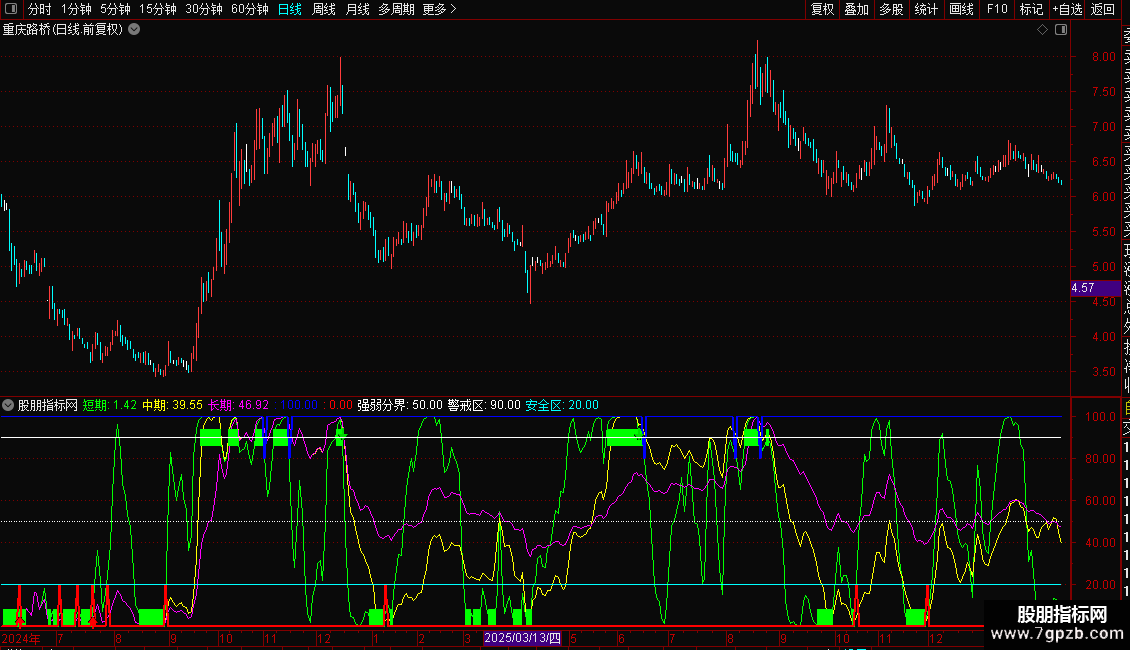The image size is (1130, 650).
Task: Click the 20.00 indicator axis label
Action: point(1100,584)
